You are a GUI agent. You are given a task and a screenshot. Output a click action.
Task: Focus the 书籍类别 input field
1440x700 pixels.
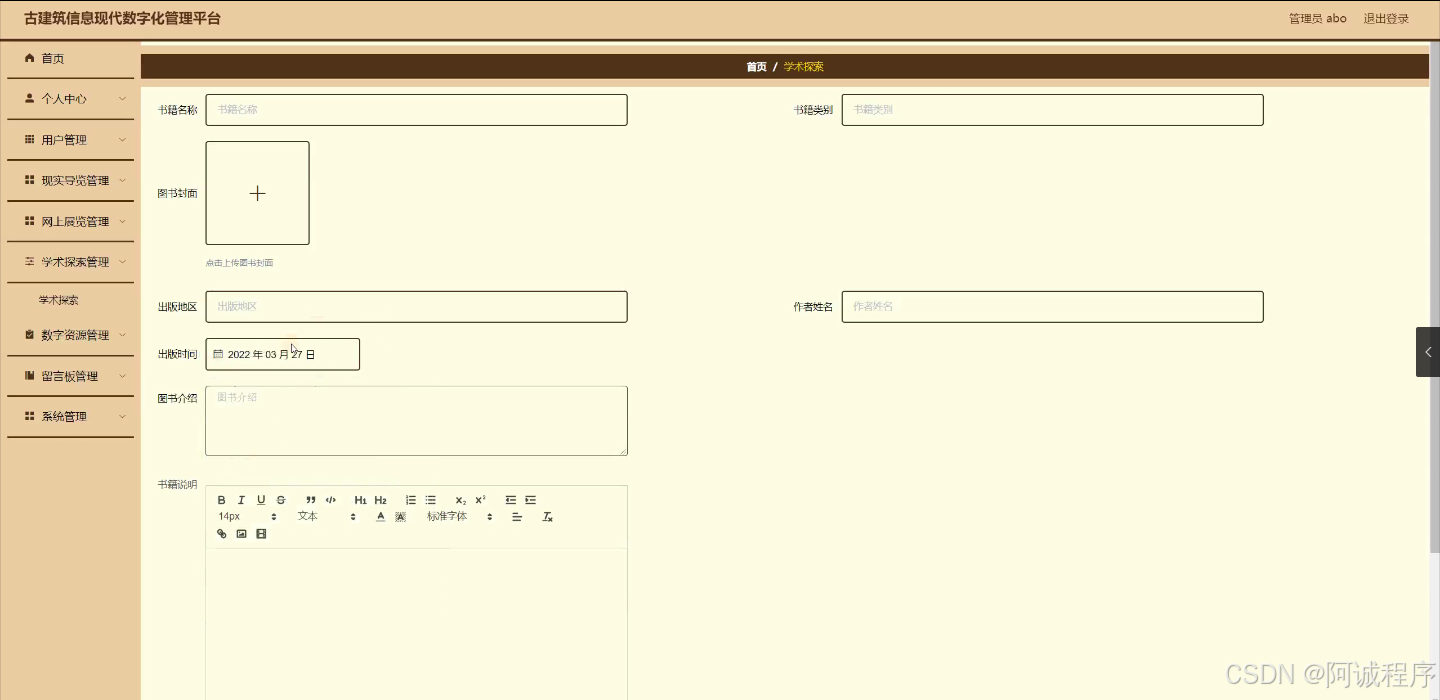[x=1052, y=110]
